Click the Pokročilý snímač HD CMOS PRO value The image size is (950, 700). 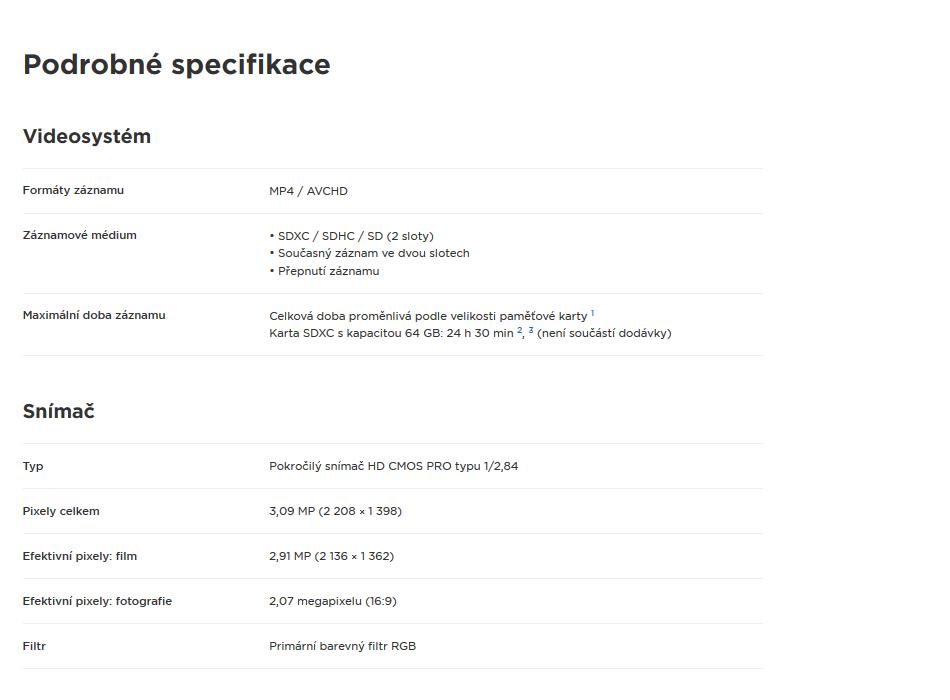click(394, 466)
